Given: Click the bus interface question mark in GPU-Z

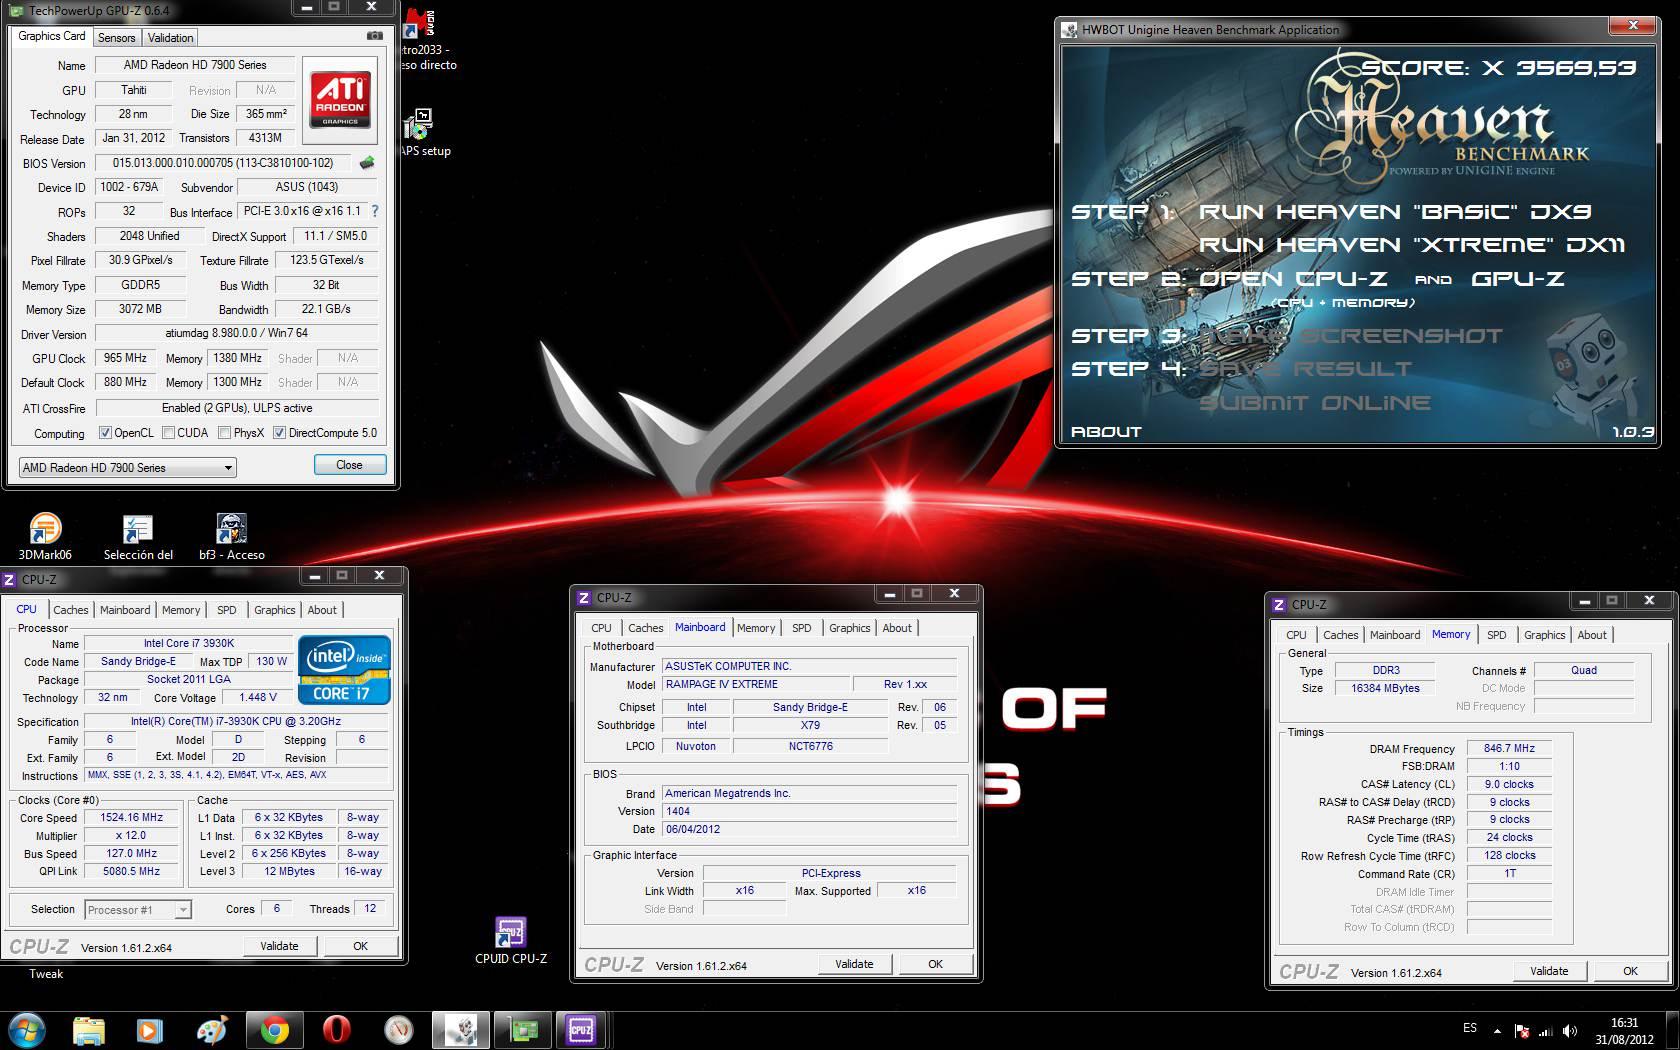Looking at the screenshot, I should (x=375, y=211).
